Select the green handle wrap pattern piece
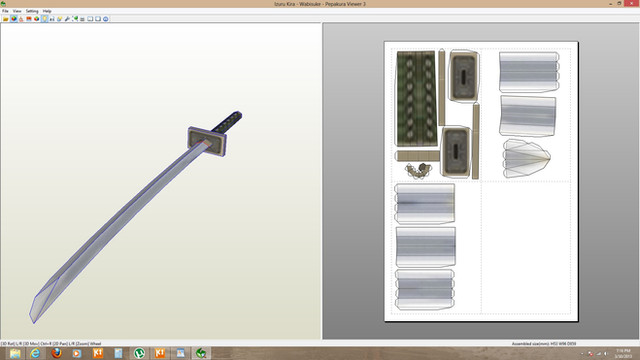The image size is (640, 360). point(416,98)
